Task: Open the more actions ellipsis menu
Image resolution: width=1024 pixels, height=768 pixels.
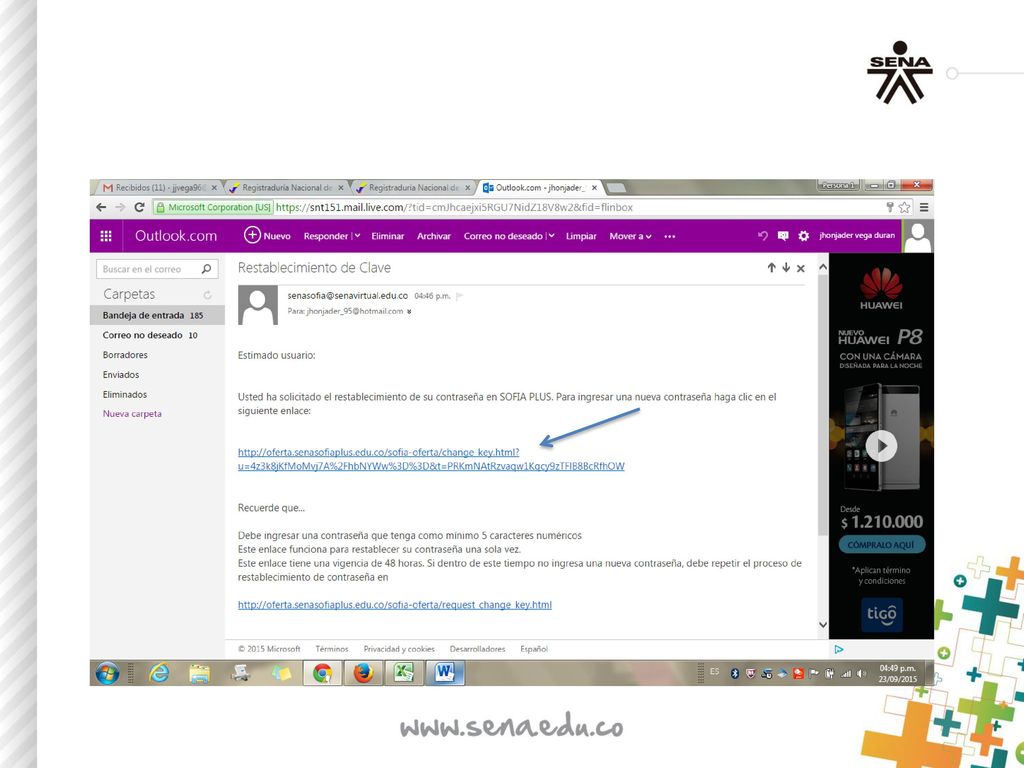Action: click(669, 236)
